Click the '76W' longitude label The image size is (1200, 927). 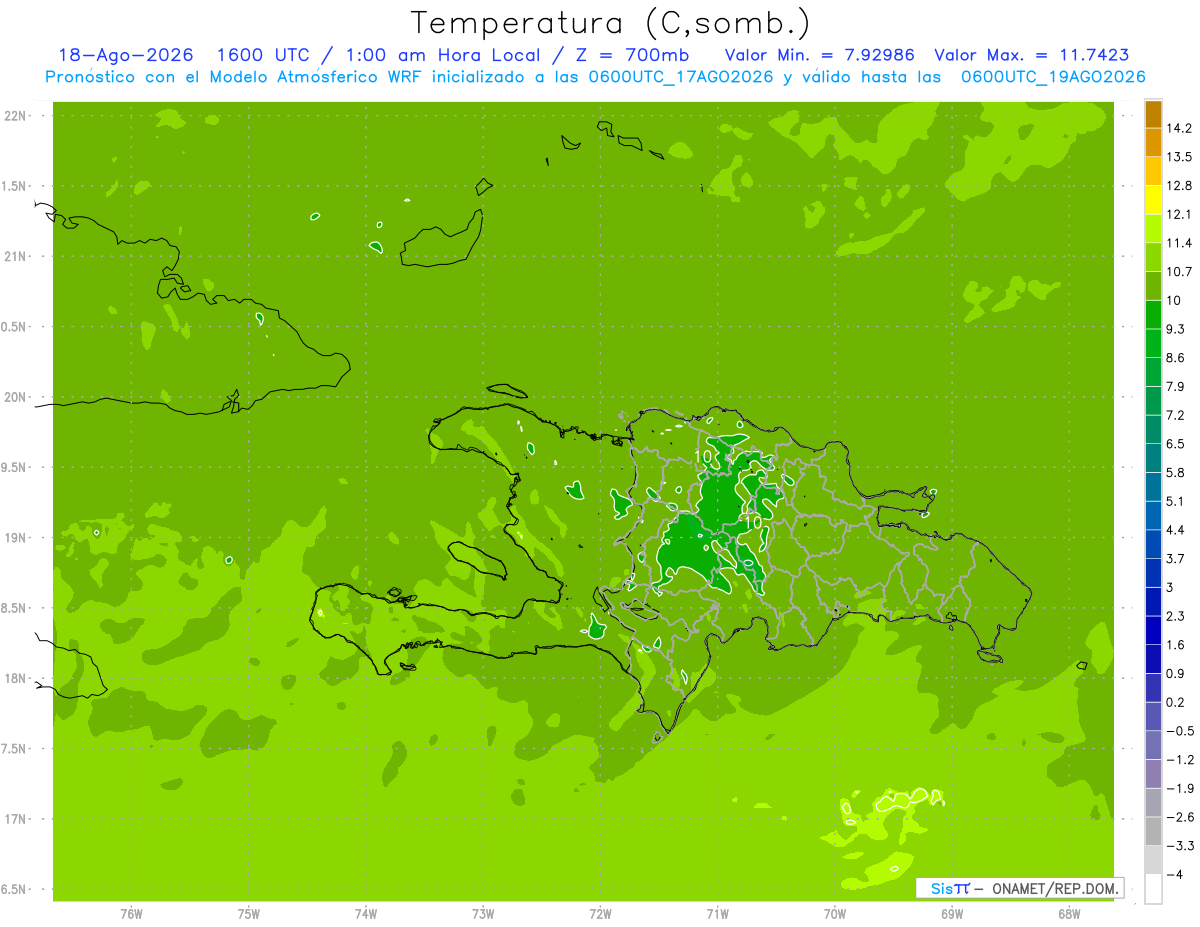(131, 913)
